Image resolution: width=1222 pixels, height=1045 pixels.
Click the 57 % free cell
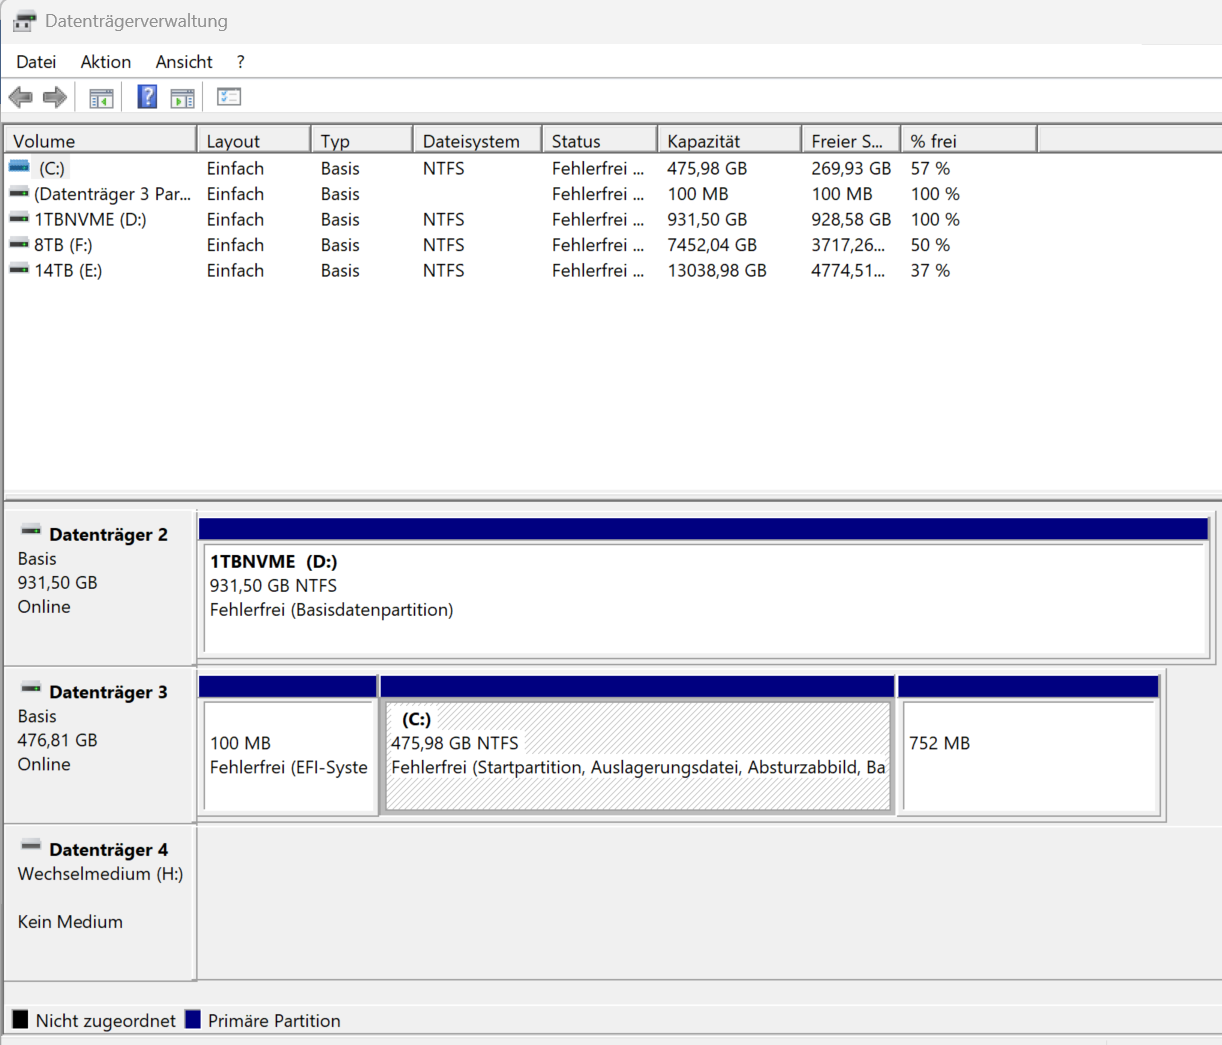click(930, 169)
